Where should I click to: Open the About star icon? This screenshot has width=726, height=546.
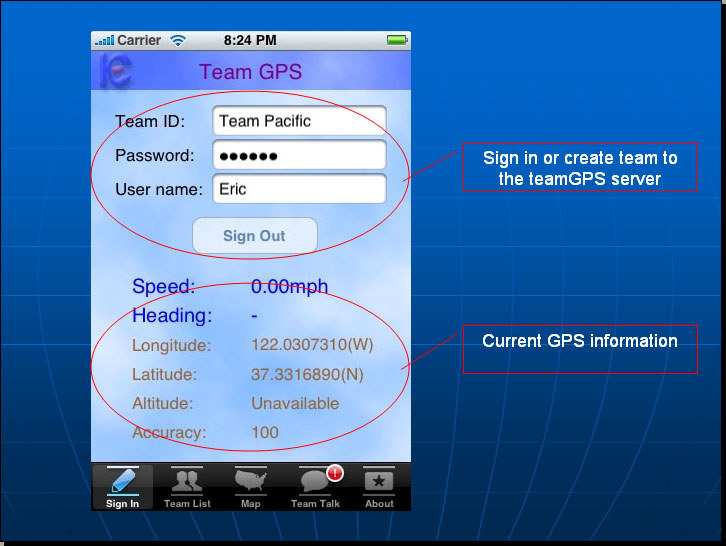click(379, 482)
